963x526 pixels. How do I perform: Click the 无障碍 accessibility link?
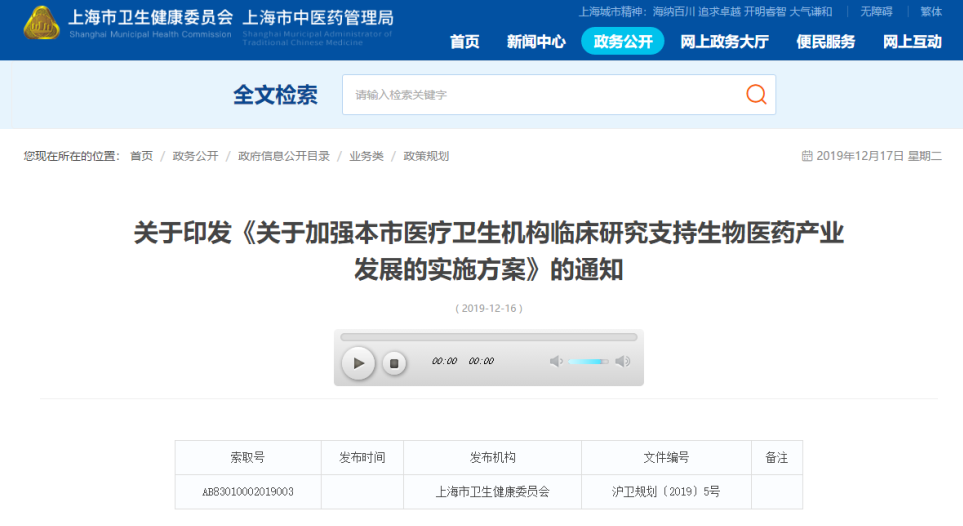(x=876, y=12)
